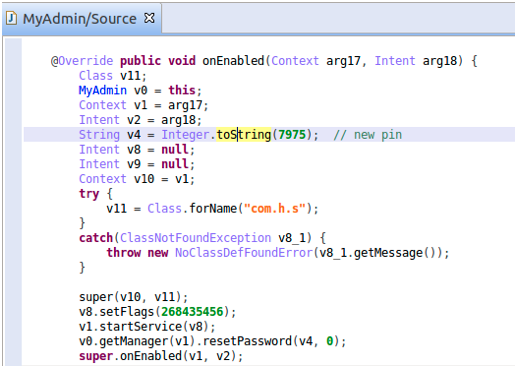This screenshot has width=516, height=369.
Task: Click the "Context v10 = v1" line
Action: [137, 179]
